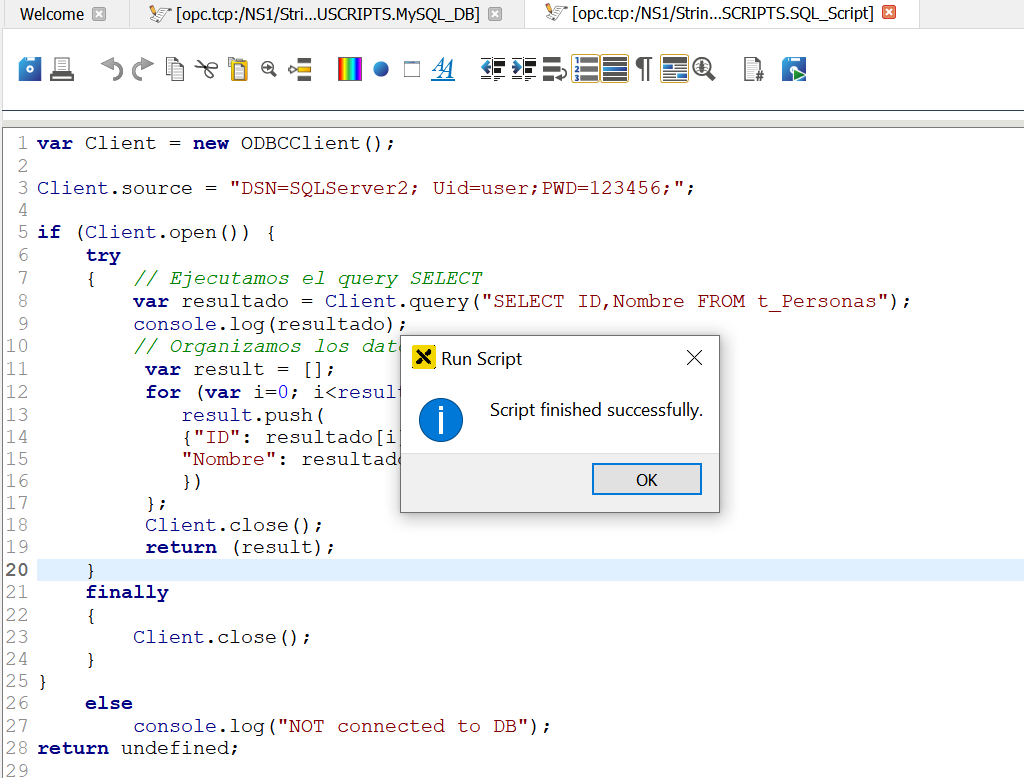Click the DSN connection string on line 3
Screen dimensions: 1024x778
(x=456, y=188)
